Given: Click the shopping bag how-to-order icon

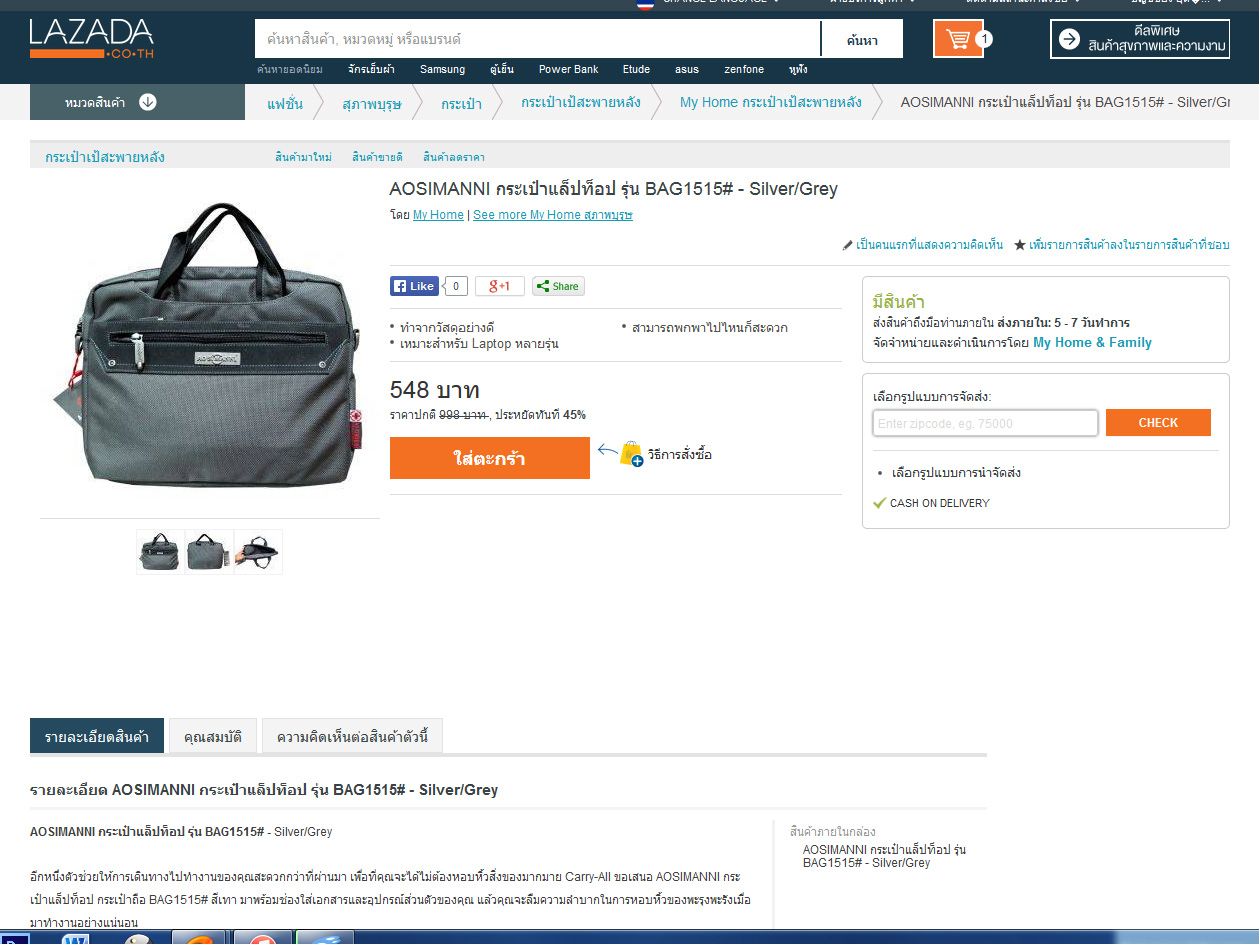Looking at the screenshot, I should pos(631,454).
